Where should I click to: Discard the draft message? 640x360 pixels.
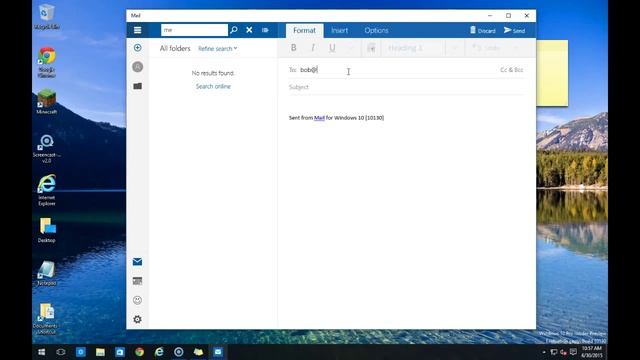click(482, 30)
